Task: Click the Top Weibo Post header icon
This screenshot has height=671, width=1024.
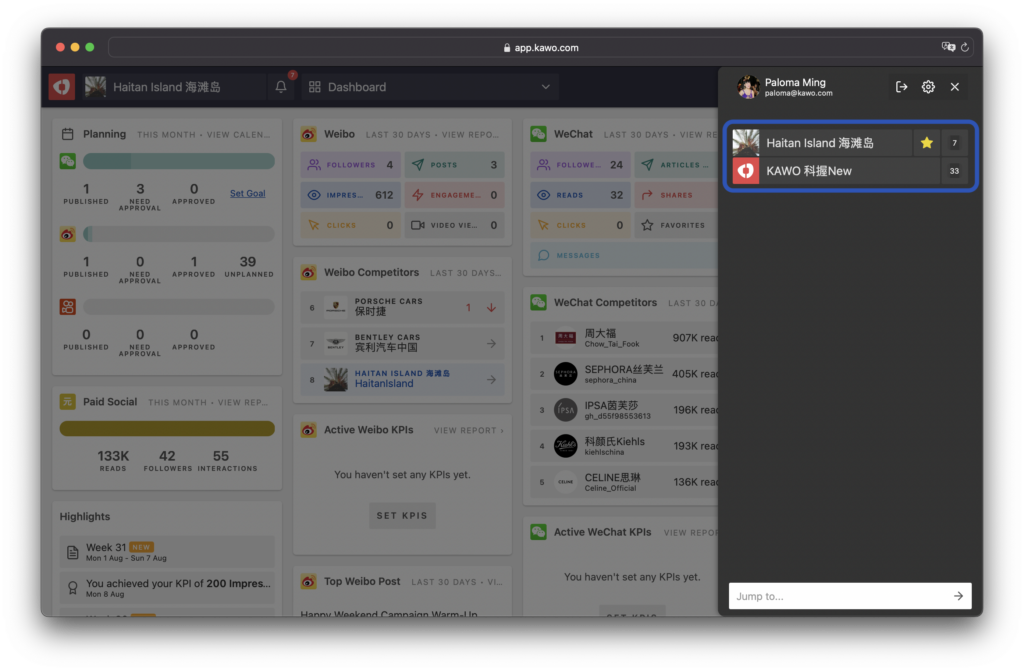Action: click(x=309, y=581)
